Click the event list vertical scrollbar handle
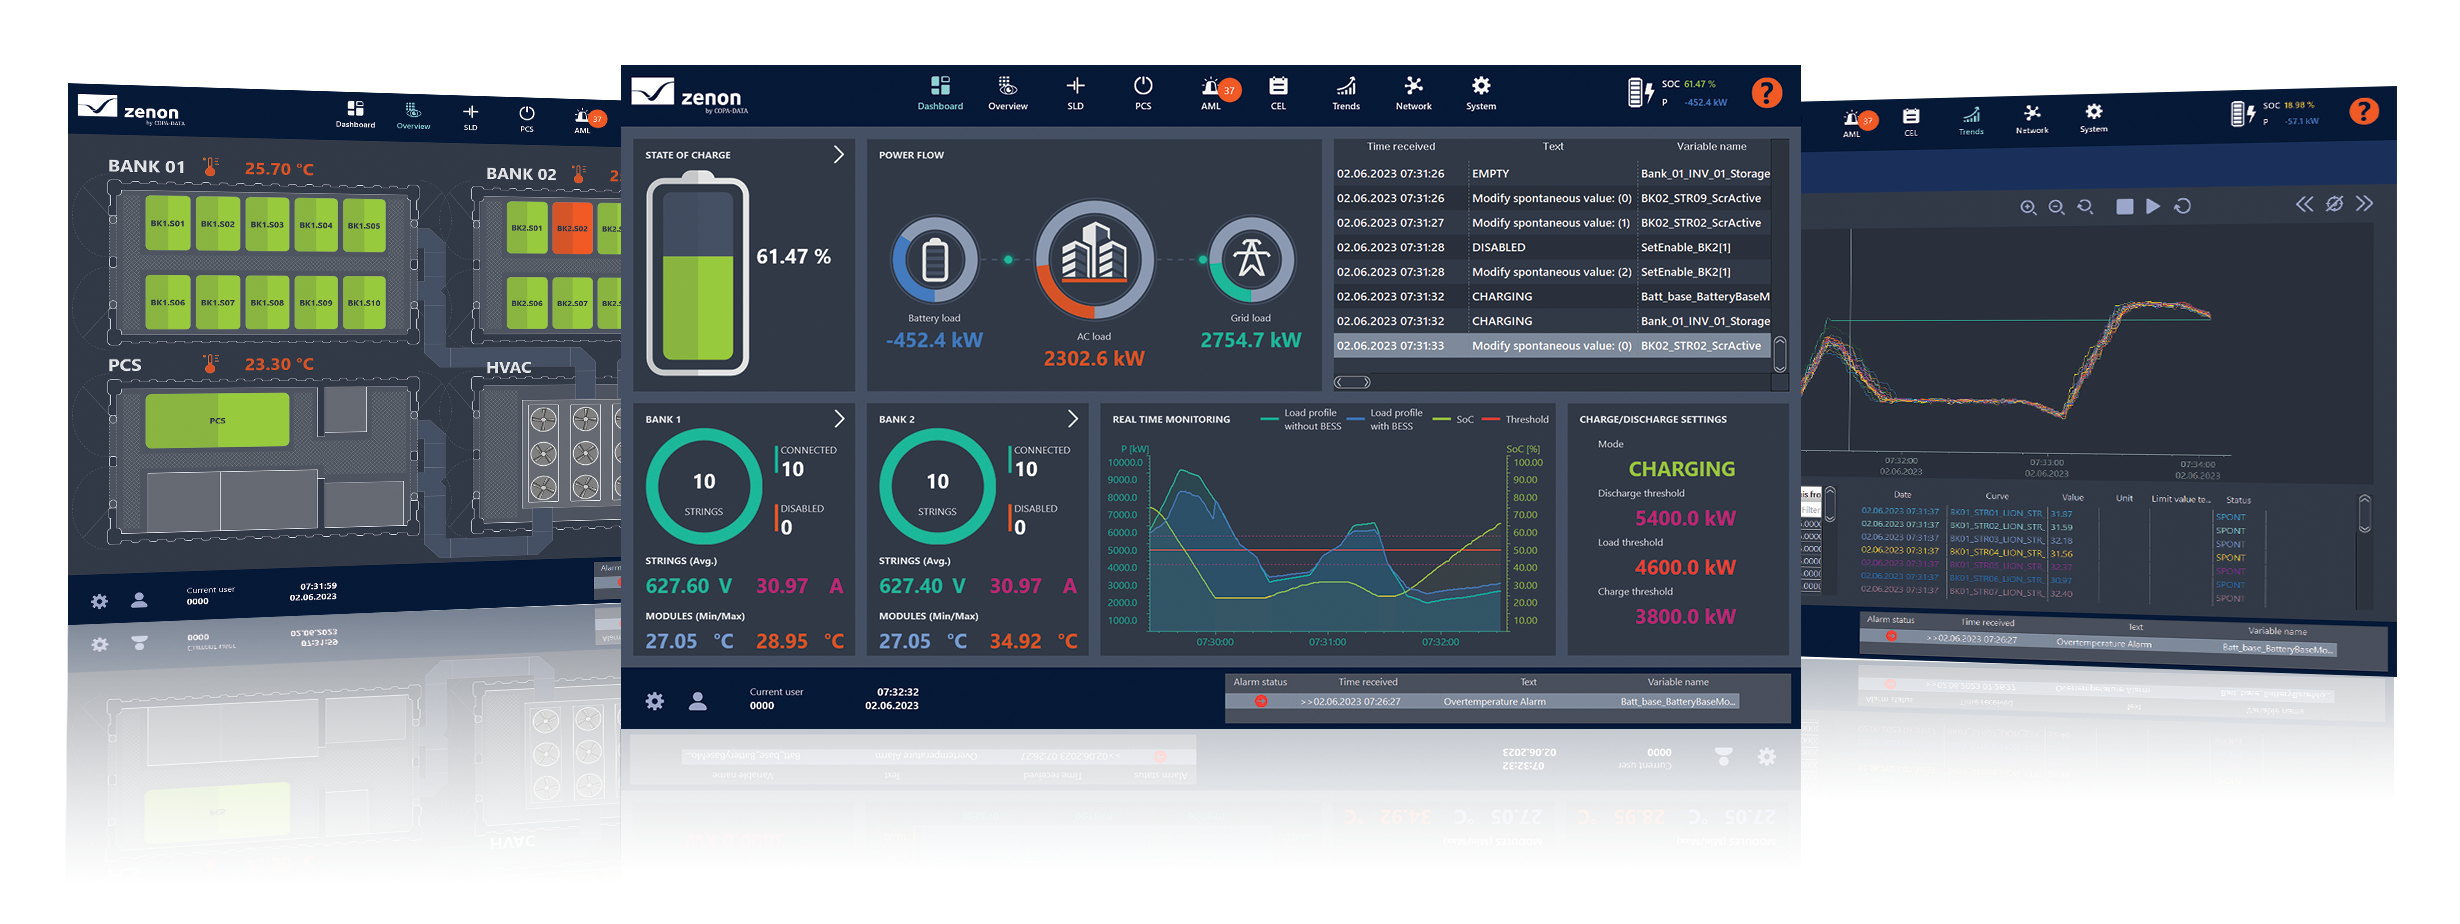This screenshot has height=924, width=2460. tap(1780, 354)
